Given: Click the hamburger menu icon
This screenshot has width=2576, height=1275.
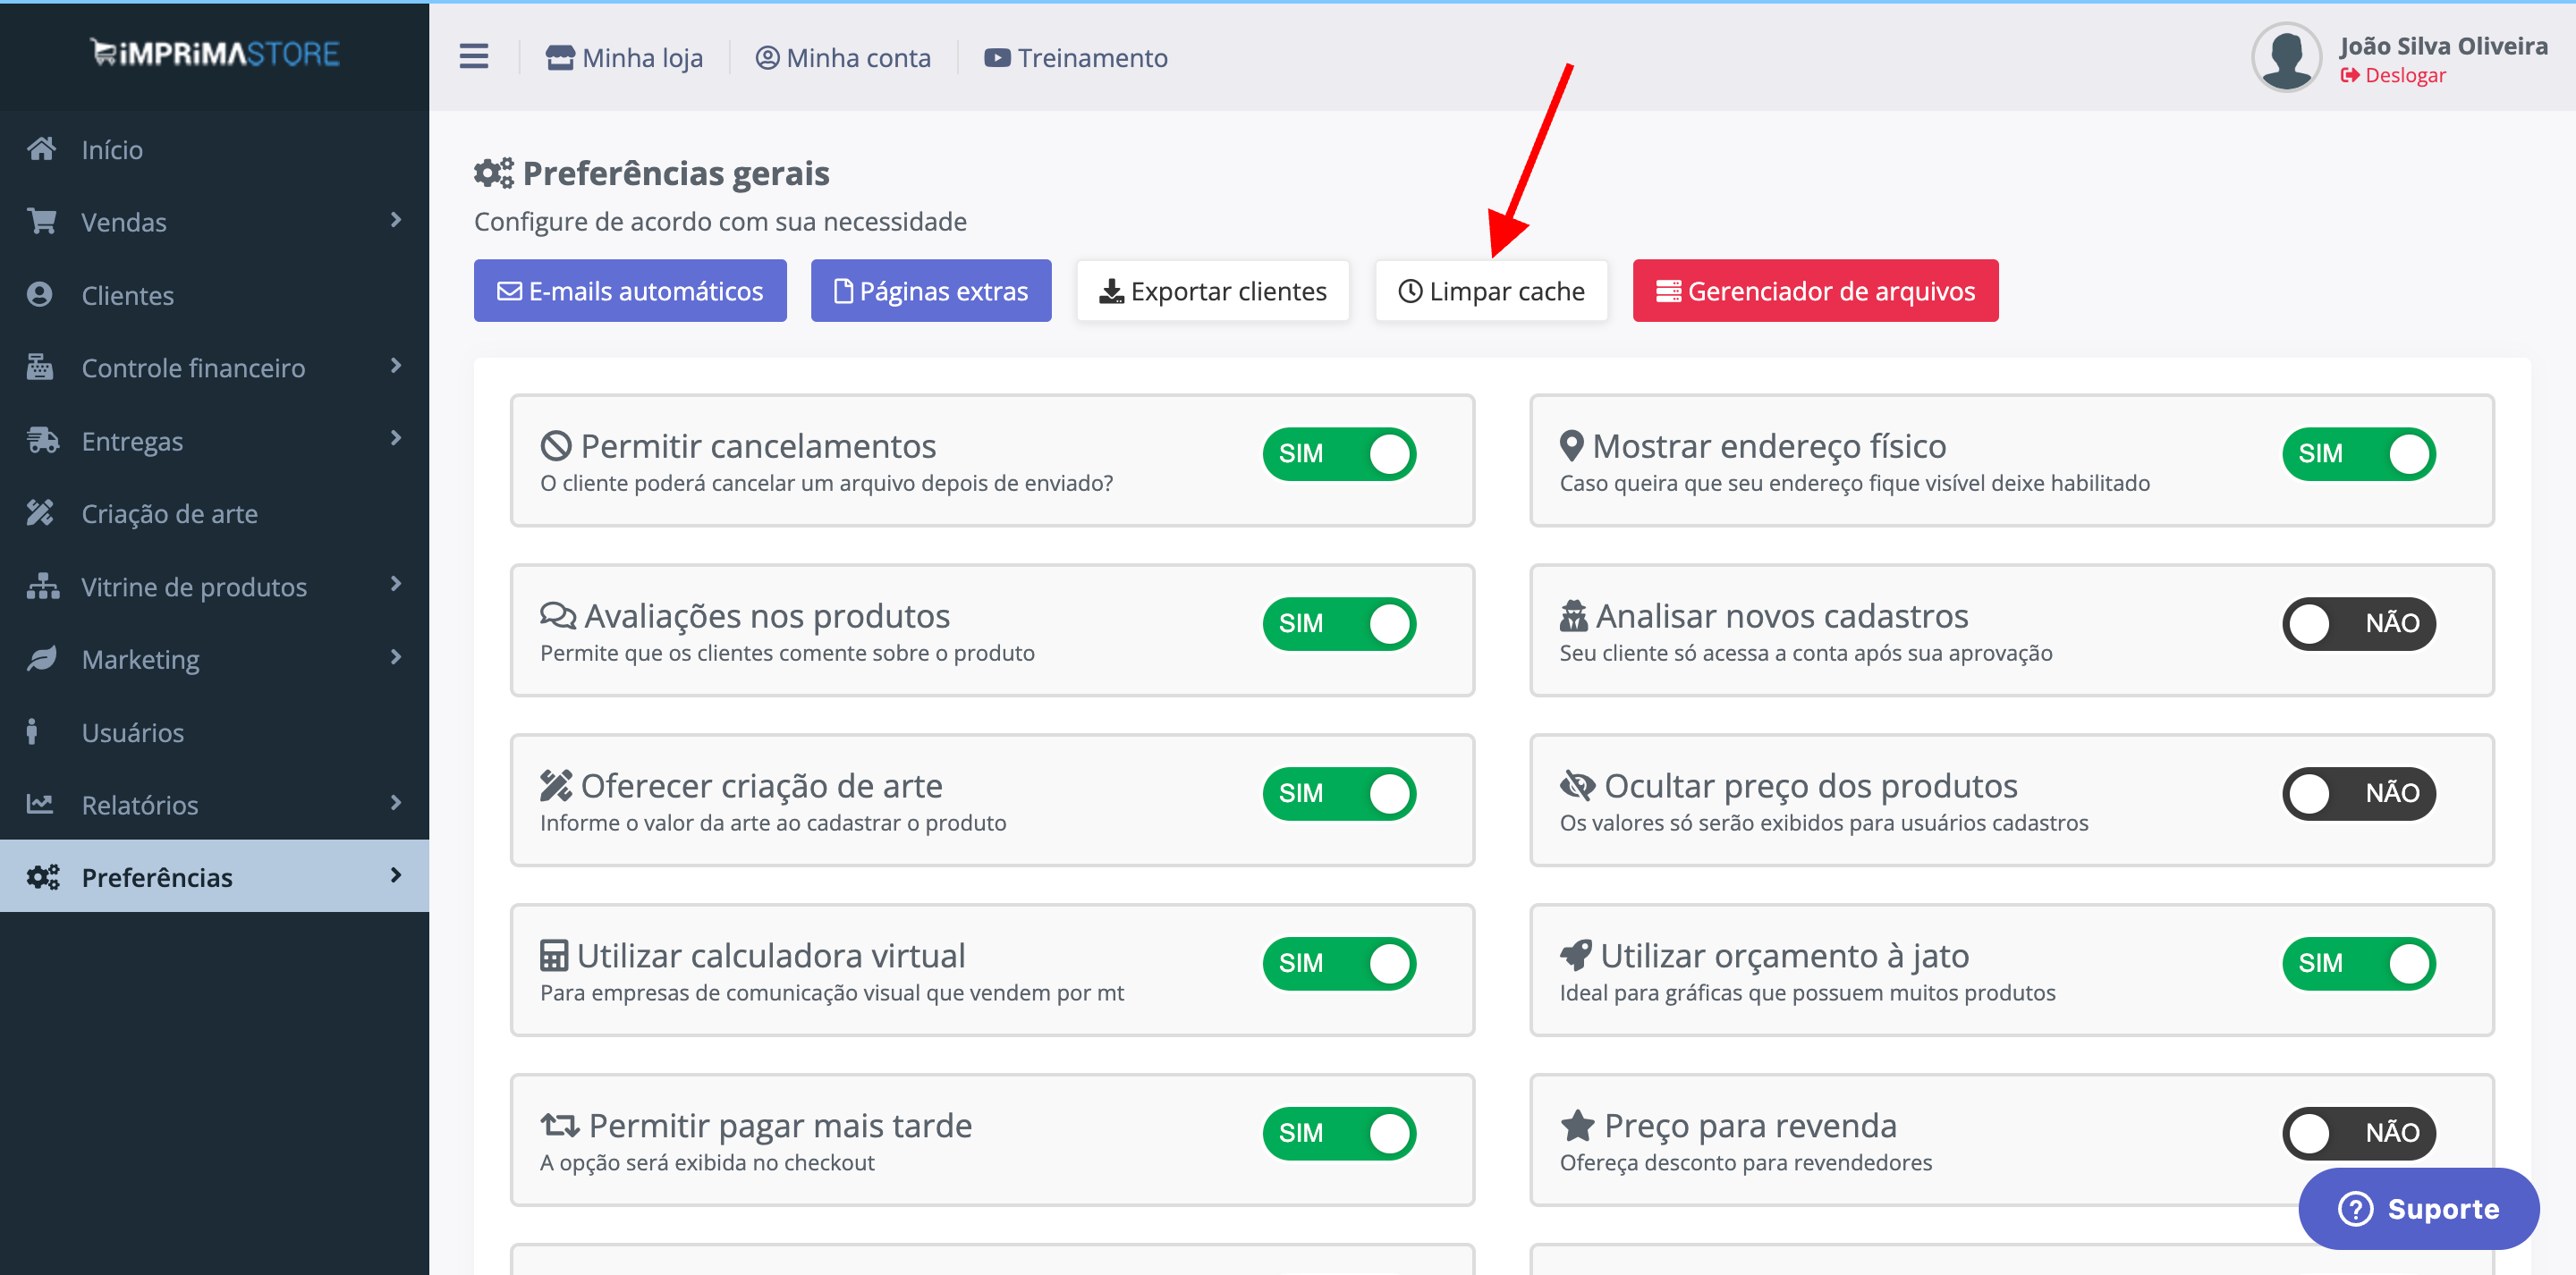Looking at the screenshot, I should (474, 57).
